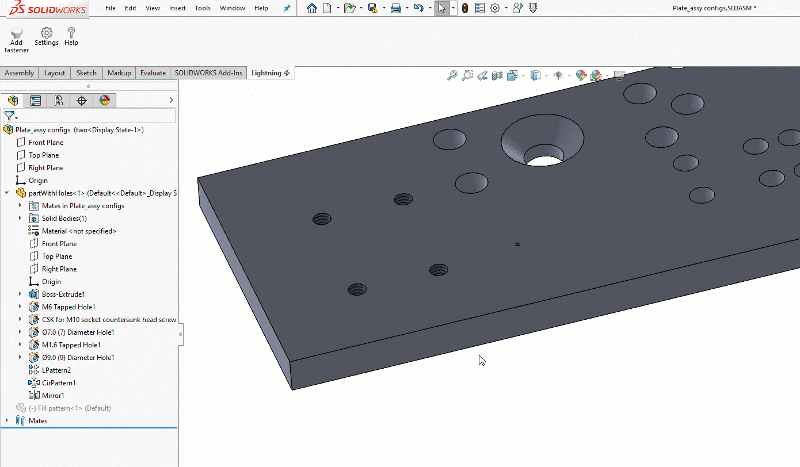This screenshot has width=800, height=467.
Task: Open Lightning Settings gear
Action: click(x=46, y=34)
